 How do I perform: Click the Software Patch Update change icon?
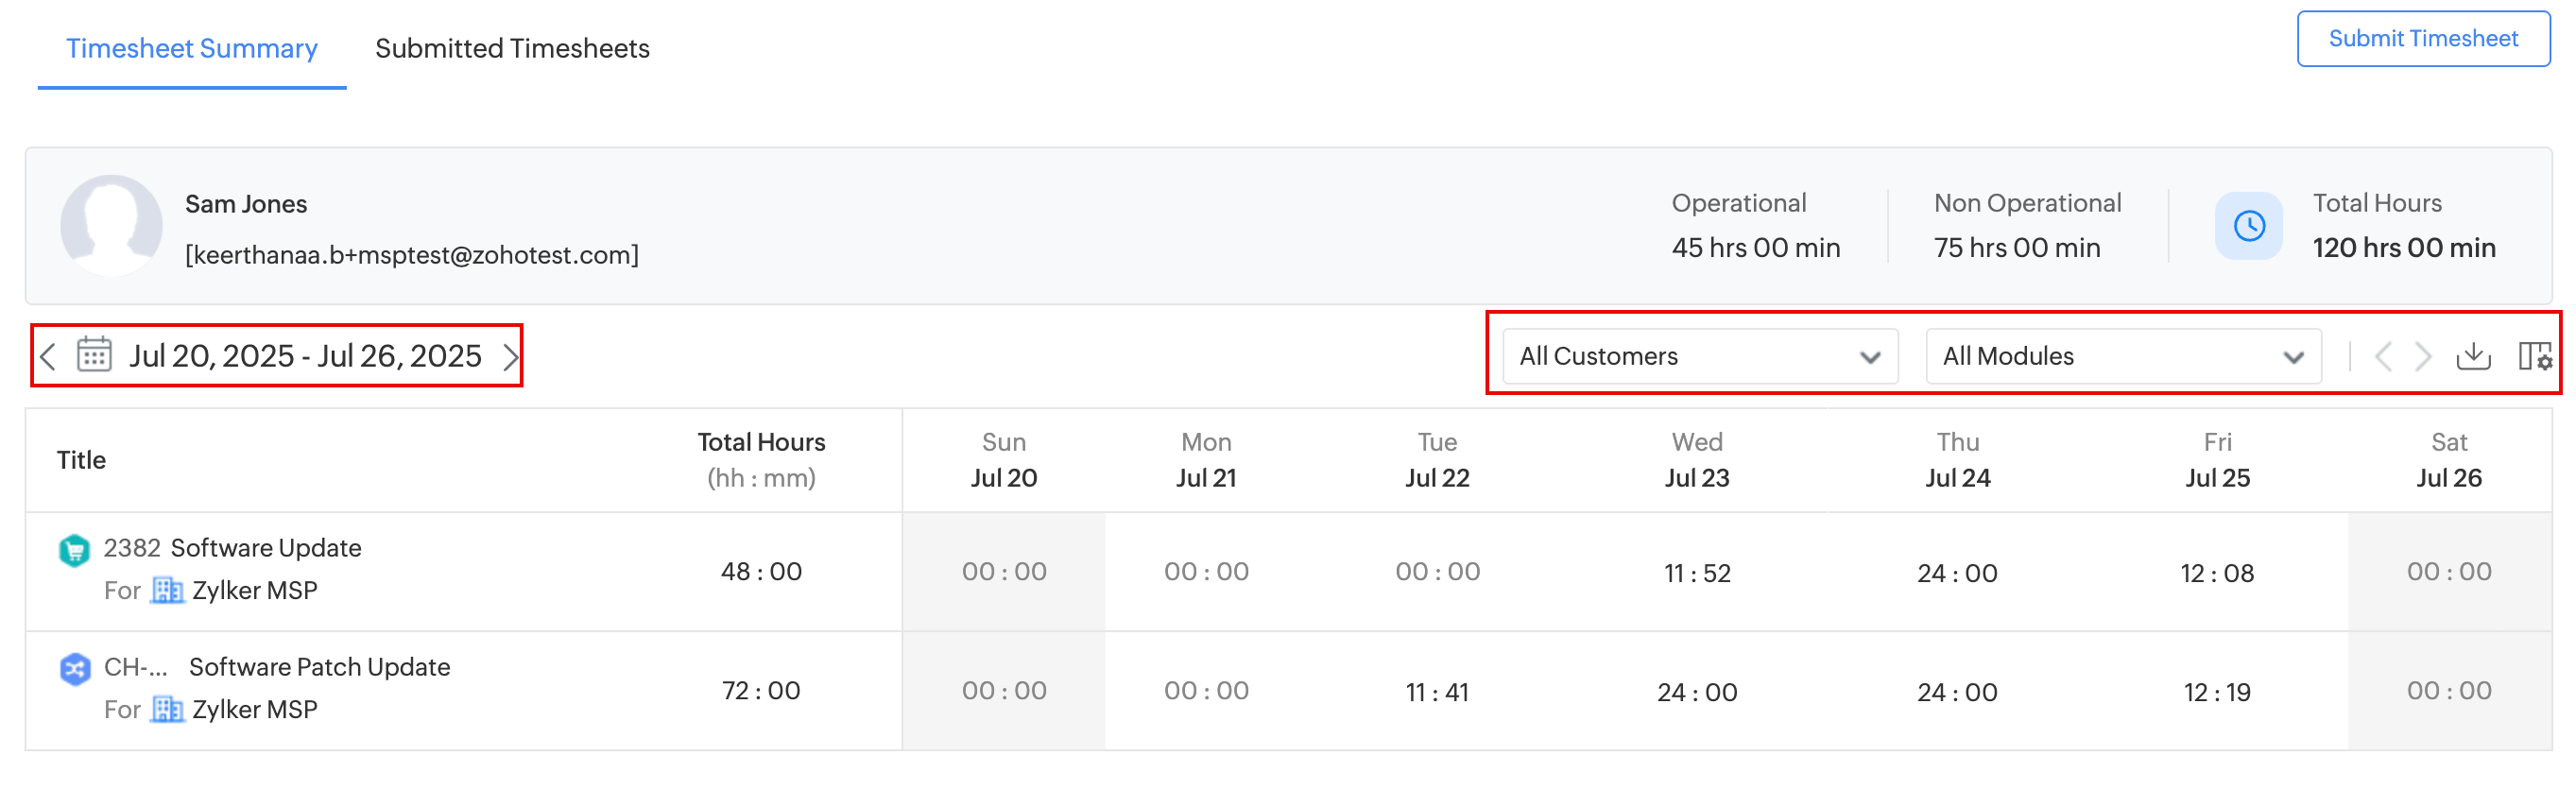click(74, 668)
